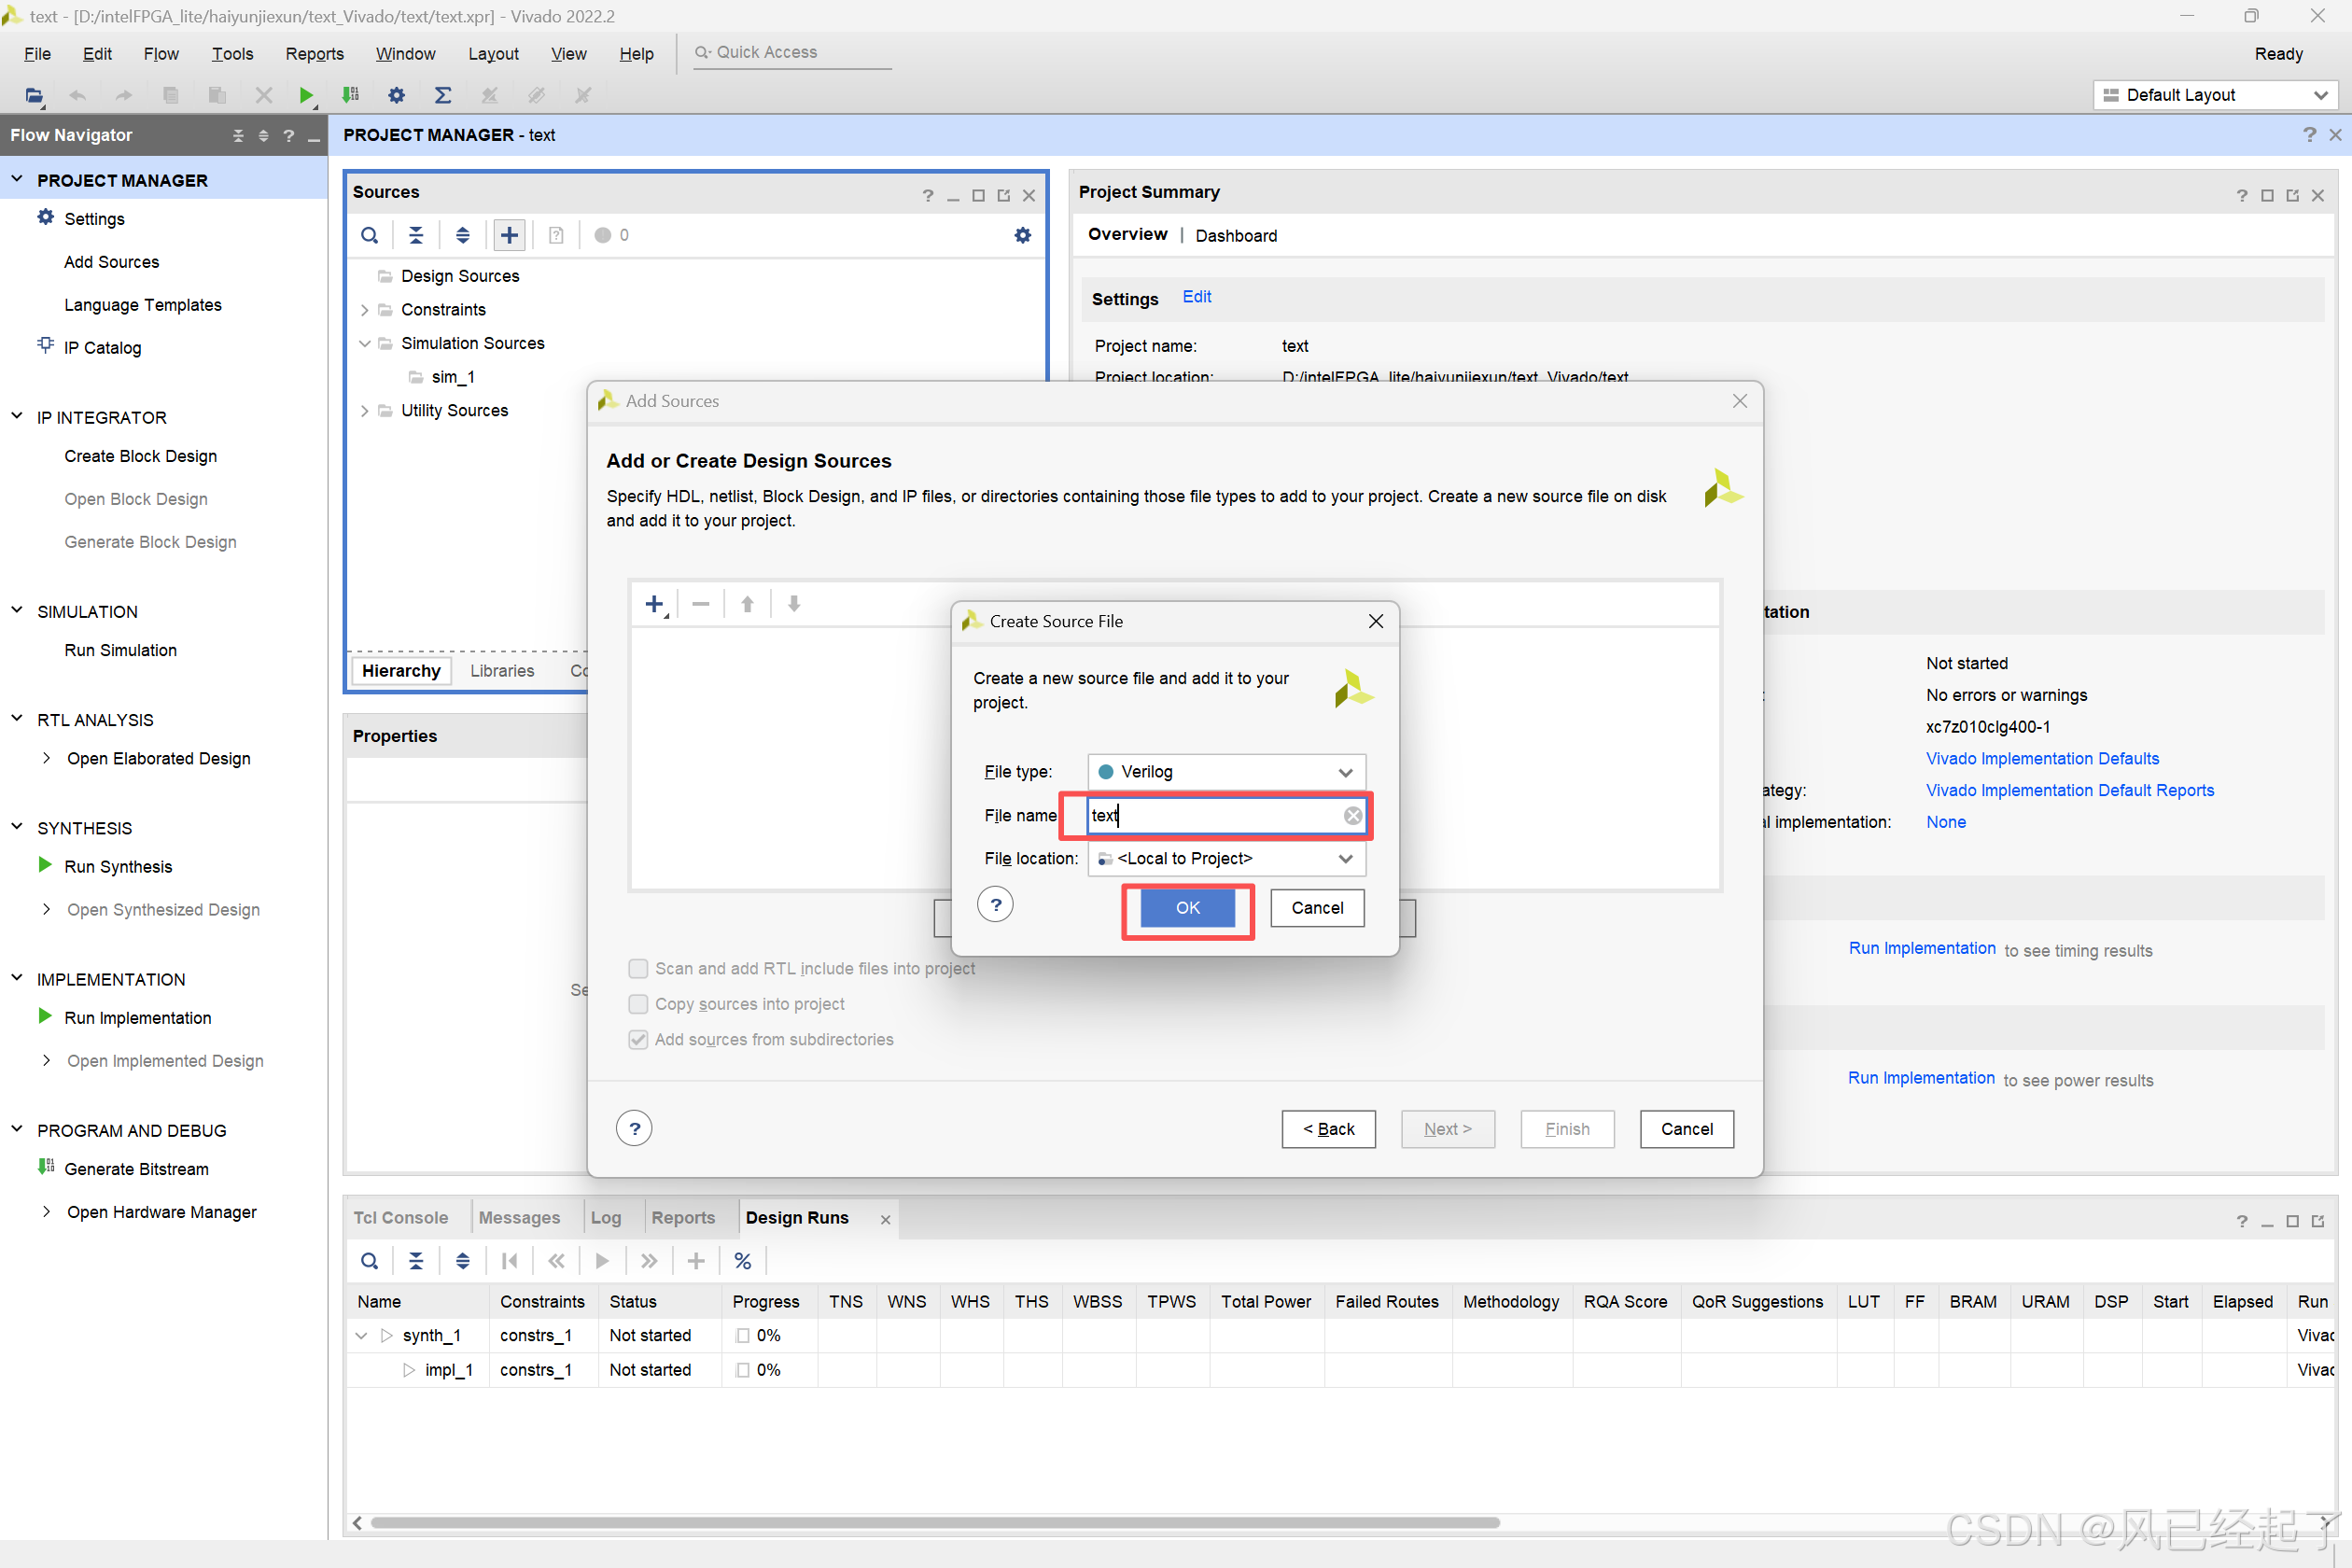Click Expand All icon in Sources panel

coord(462,235)
